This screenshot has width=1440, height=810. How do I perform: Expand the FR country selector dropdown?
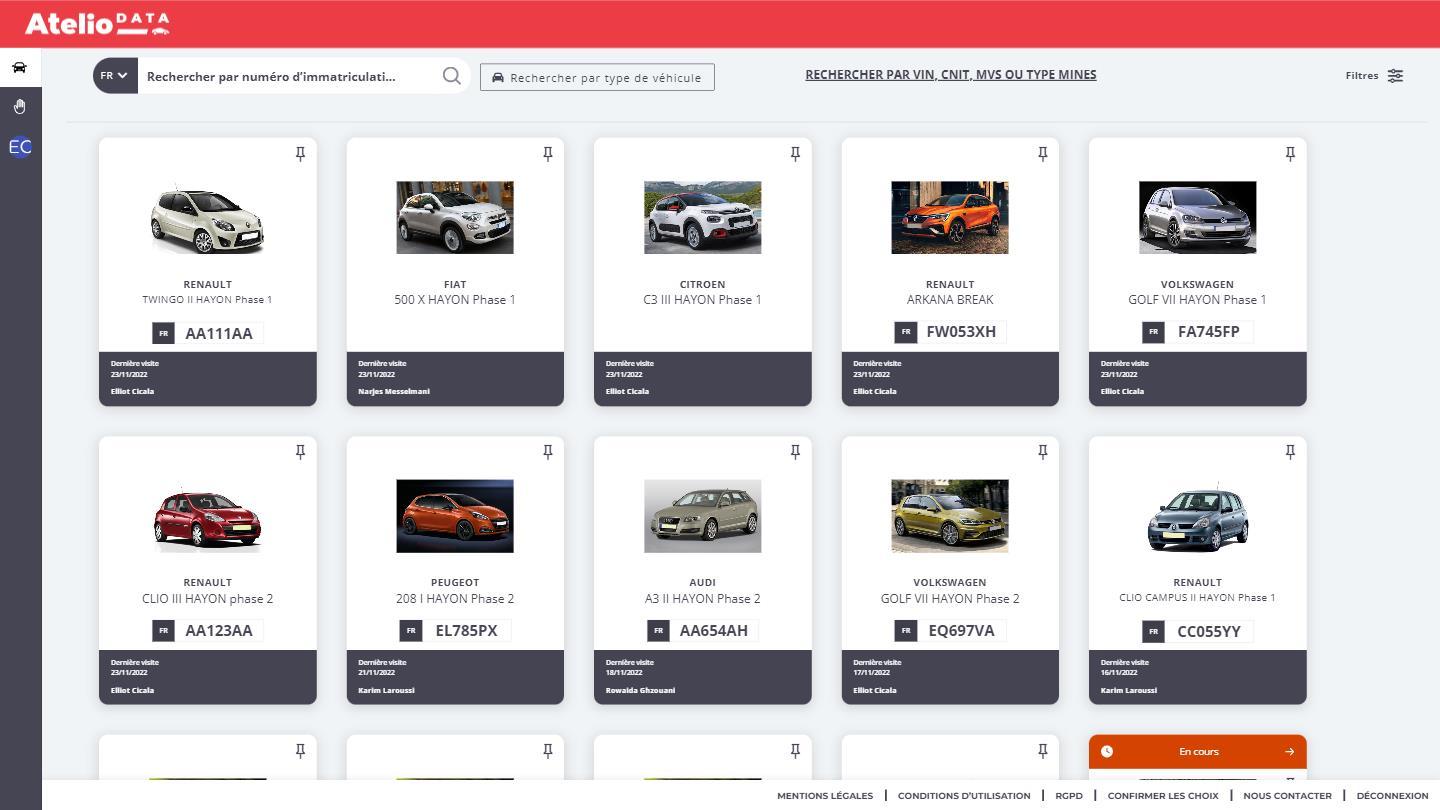point(115,76)
